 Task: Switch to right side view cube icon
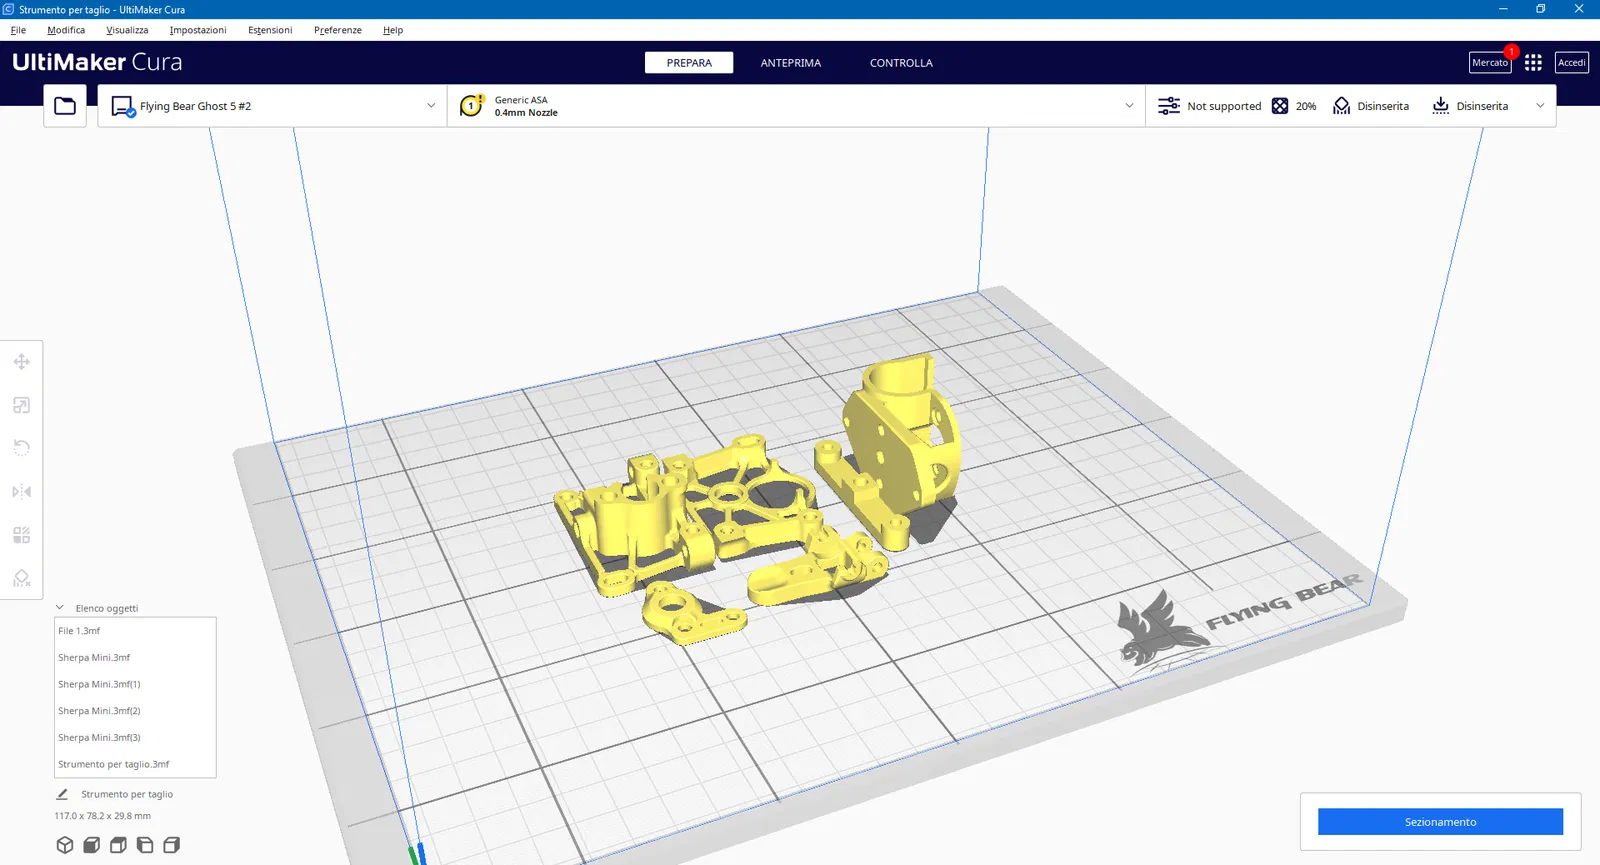(x=172, y=845)
